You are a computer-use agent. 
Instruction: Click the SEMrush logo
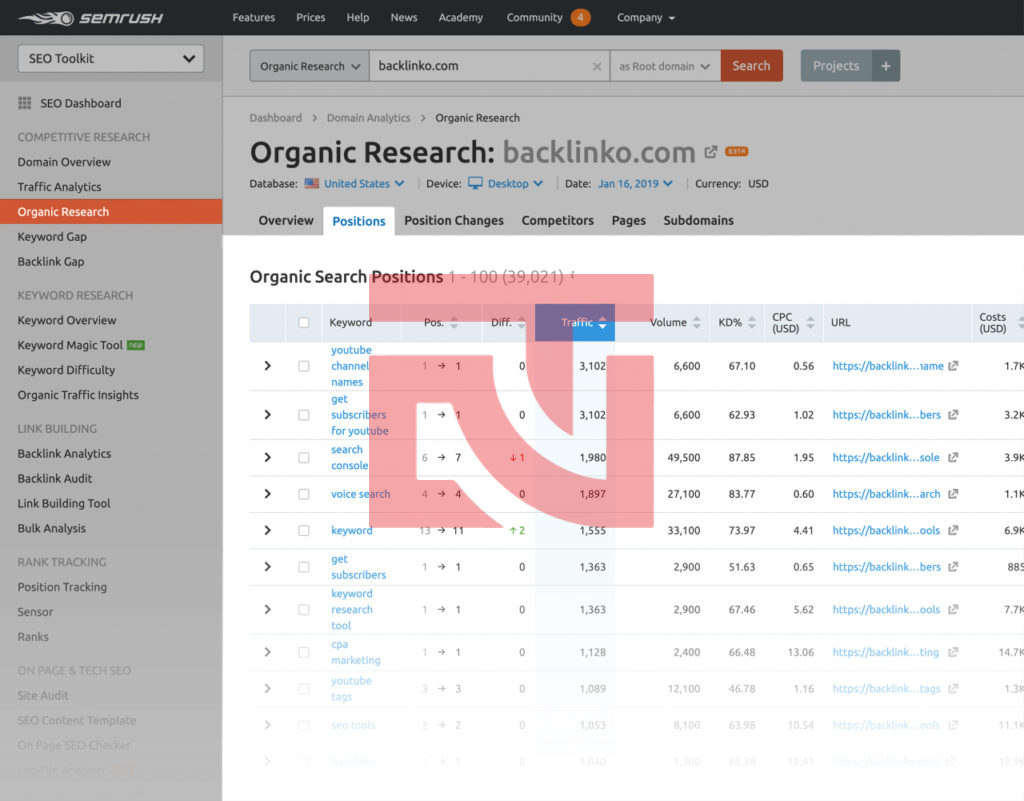click(91, 18)
